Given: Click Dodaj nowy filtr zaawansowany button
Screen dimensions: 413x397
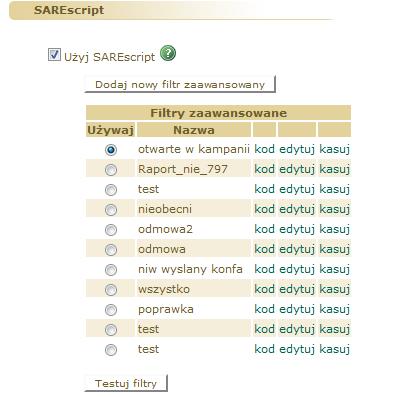Looking at the screenshot, I should click(x=180, y=84).
